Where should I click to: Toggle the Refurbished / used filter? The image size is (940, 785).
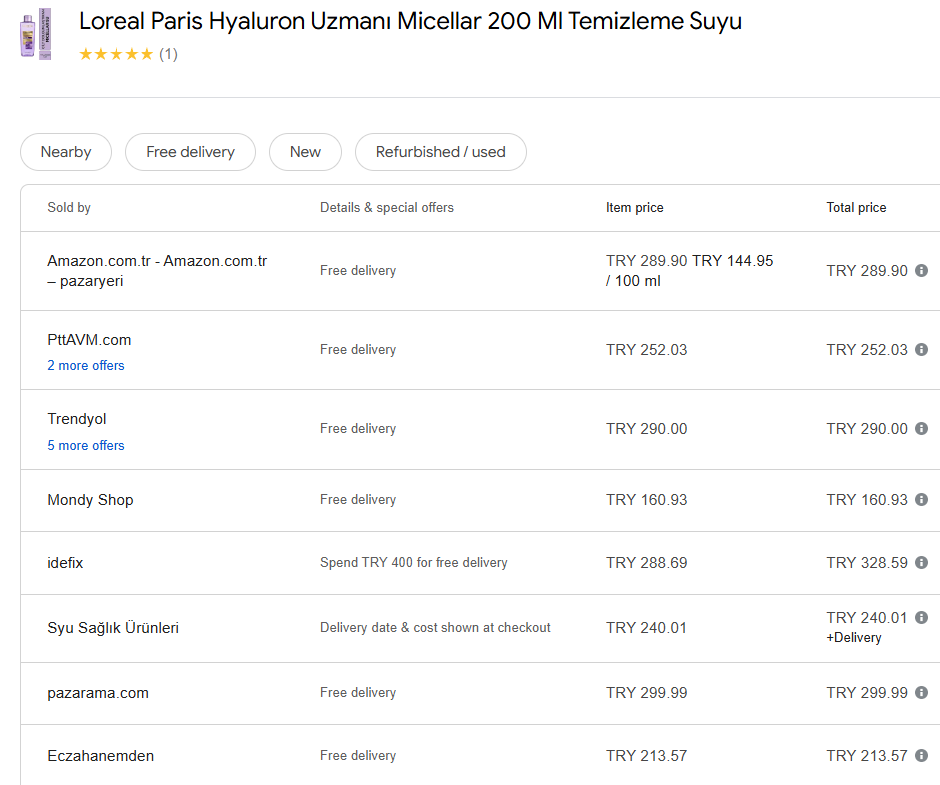pyautogui.click(x=441, y=152)
